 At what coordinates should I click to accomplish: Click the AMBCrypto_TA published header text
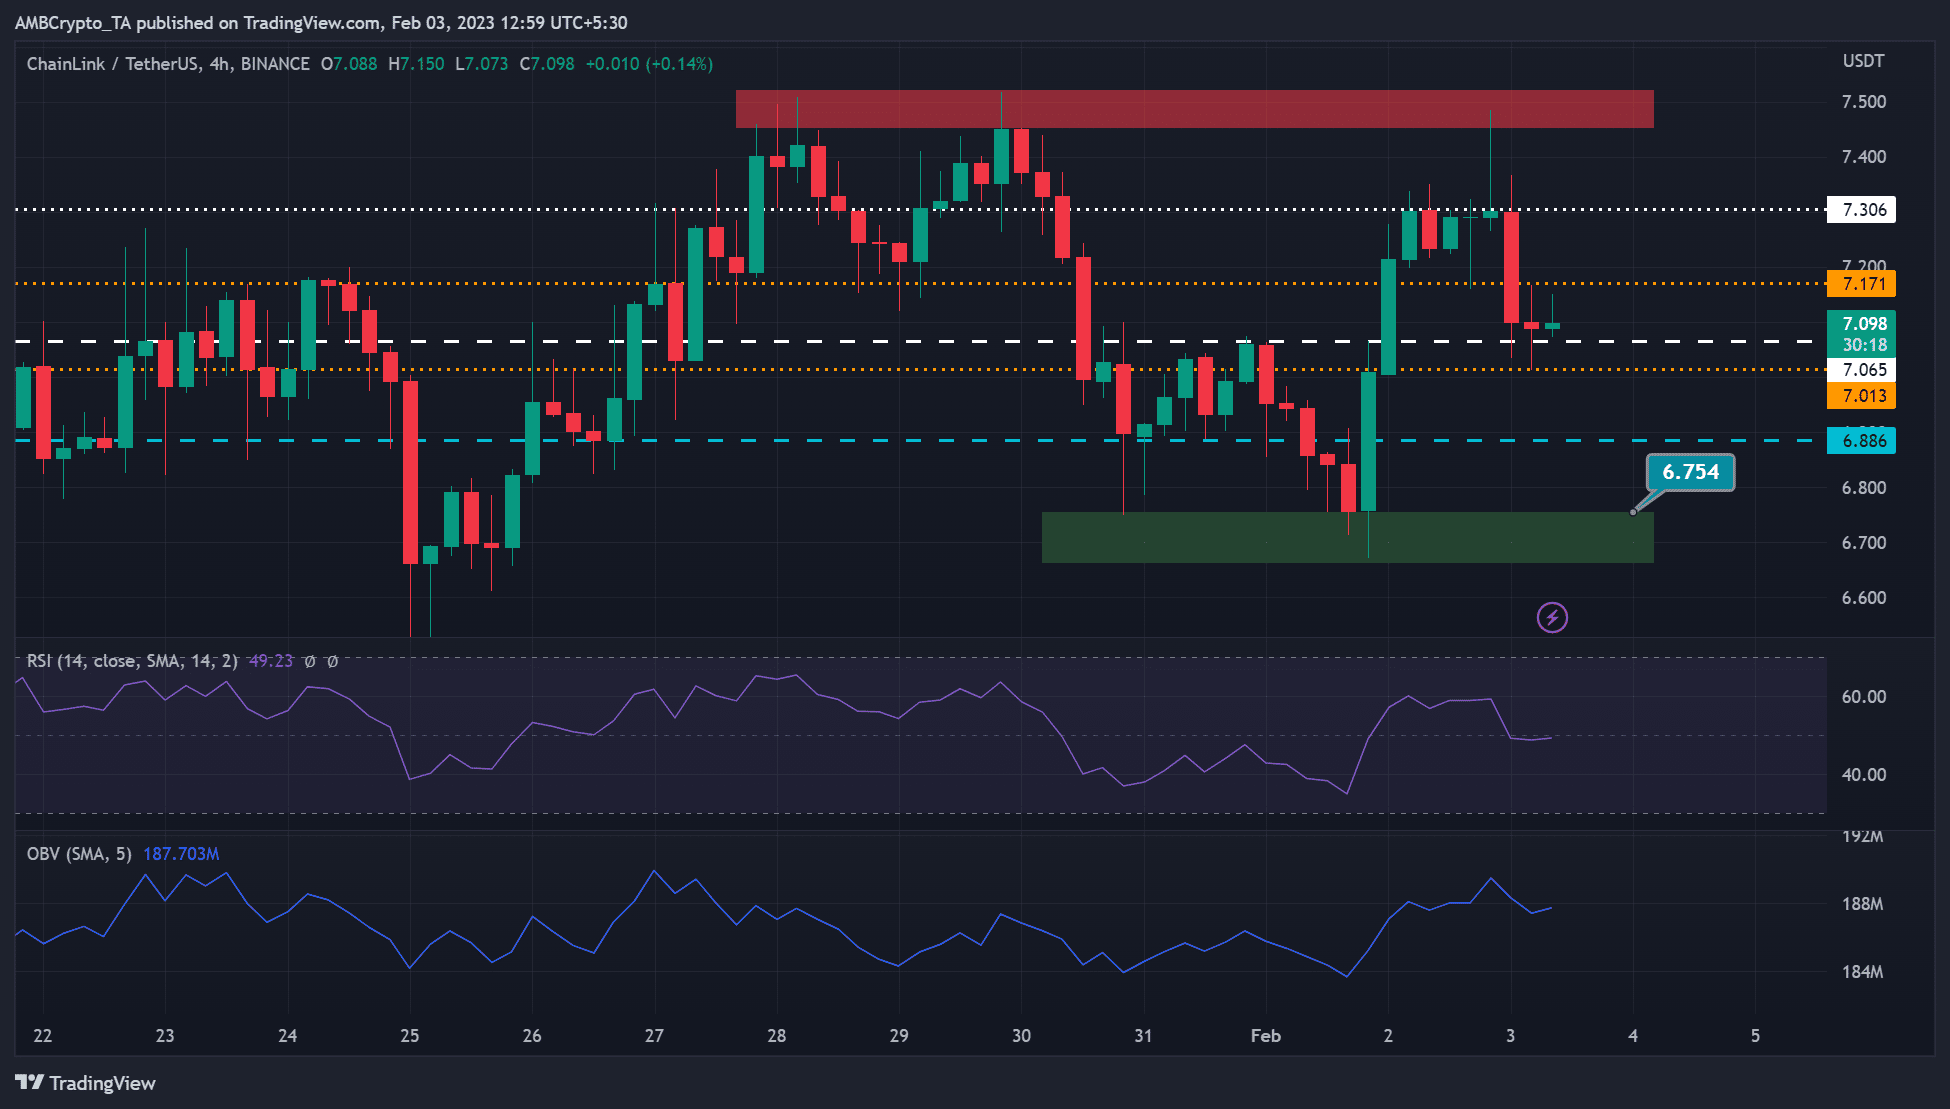point(322,23)
